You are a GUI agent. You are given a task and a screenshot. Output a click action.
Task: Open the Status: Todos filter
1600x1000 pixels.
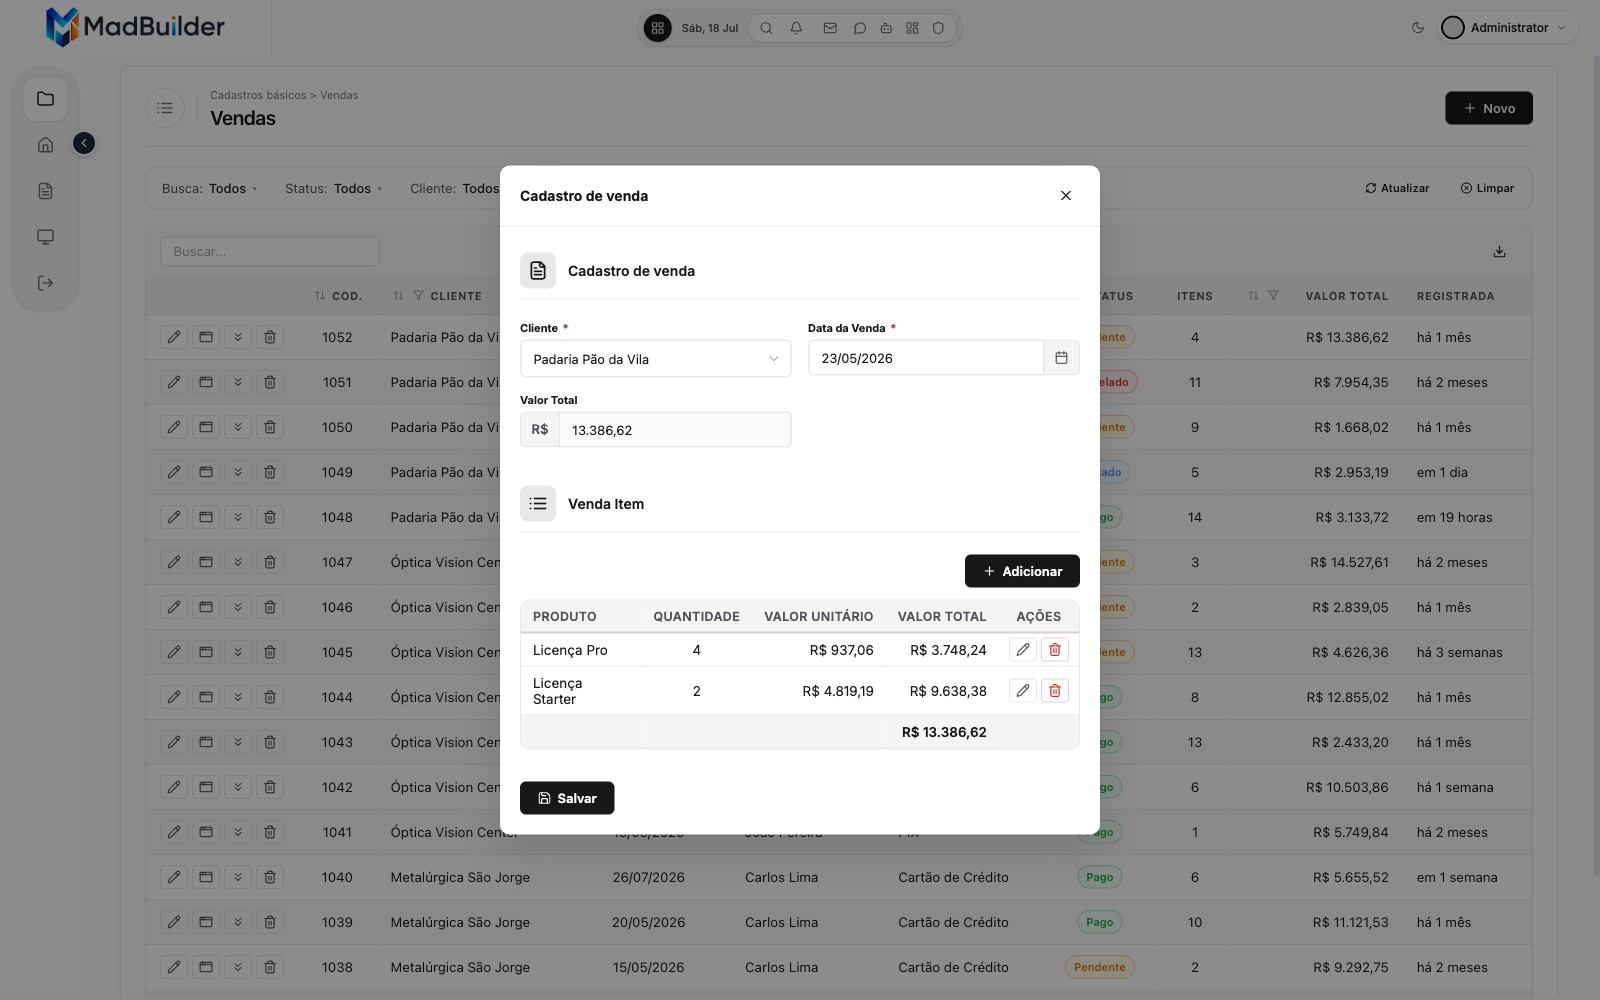(x=333, y=188)
